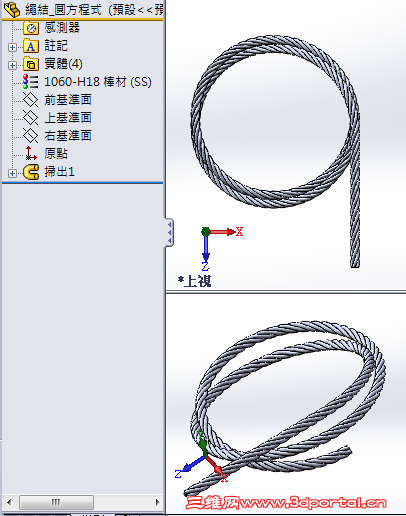Click the sweep feature icon beside 掃出1
Screen dimensions: 406x516
(31, 172)
